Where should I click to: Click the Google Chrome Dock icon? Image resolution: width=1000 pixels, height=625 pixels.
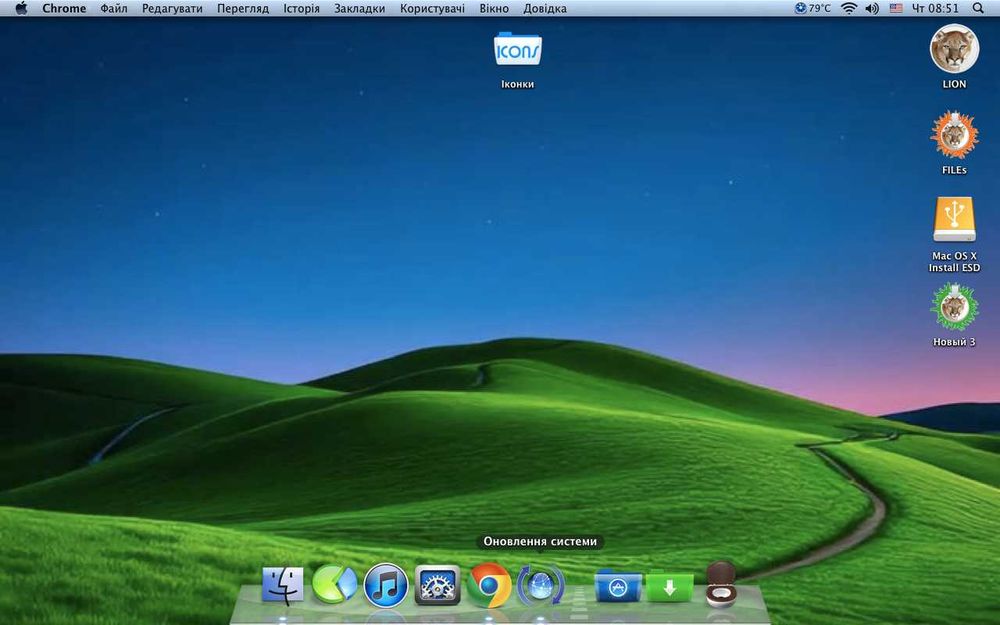coord(489,585)
